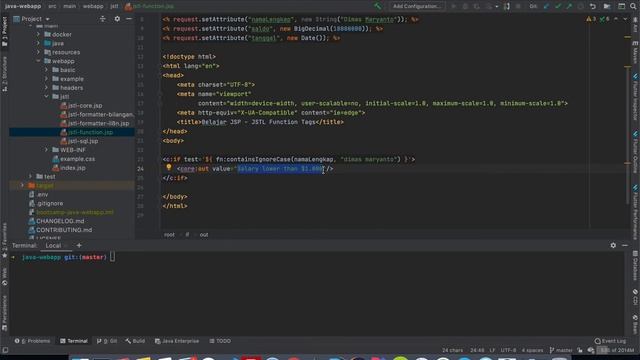Click the master git branch widget
640x360 pixels.
pos(560,350)
